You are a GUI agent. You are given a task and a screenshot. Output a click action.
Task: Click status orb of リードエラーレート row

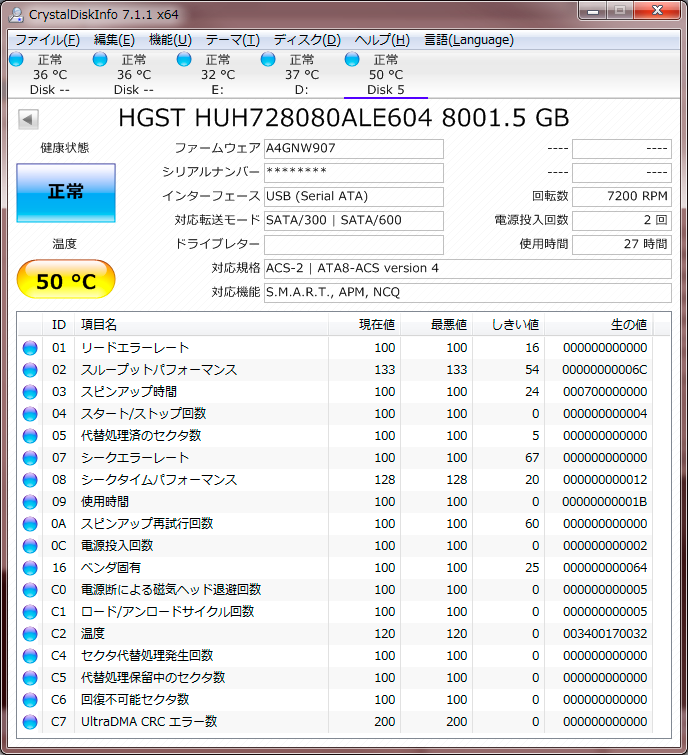(30, 348)
